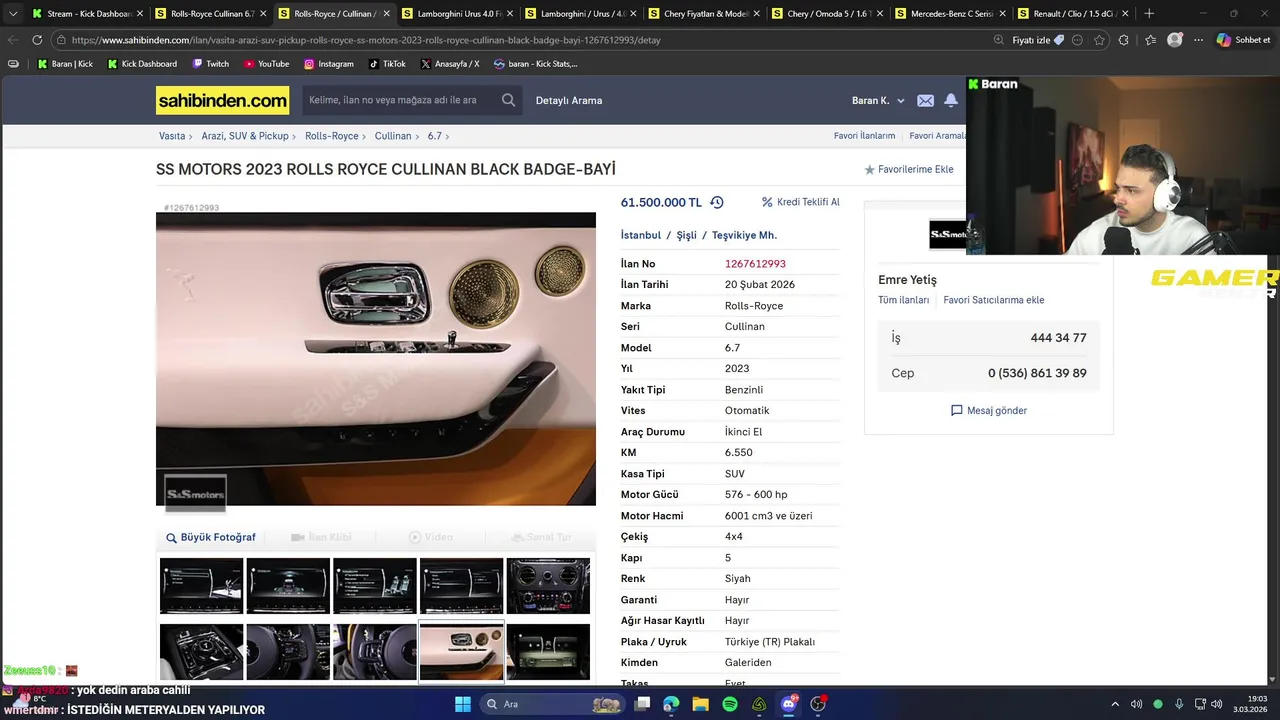This screenshot has width=1280, height=720.
Task: Open the browser favorites list icon
Action: pos(1150,40)
